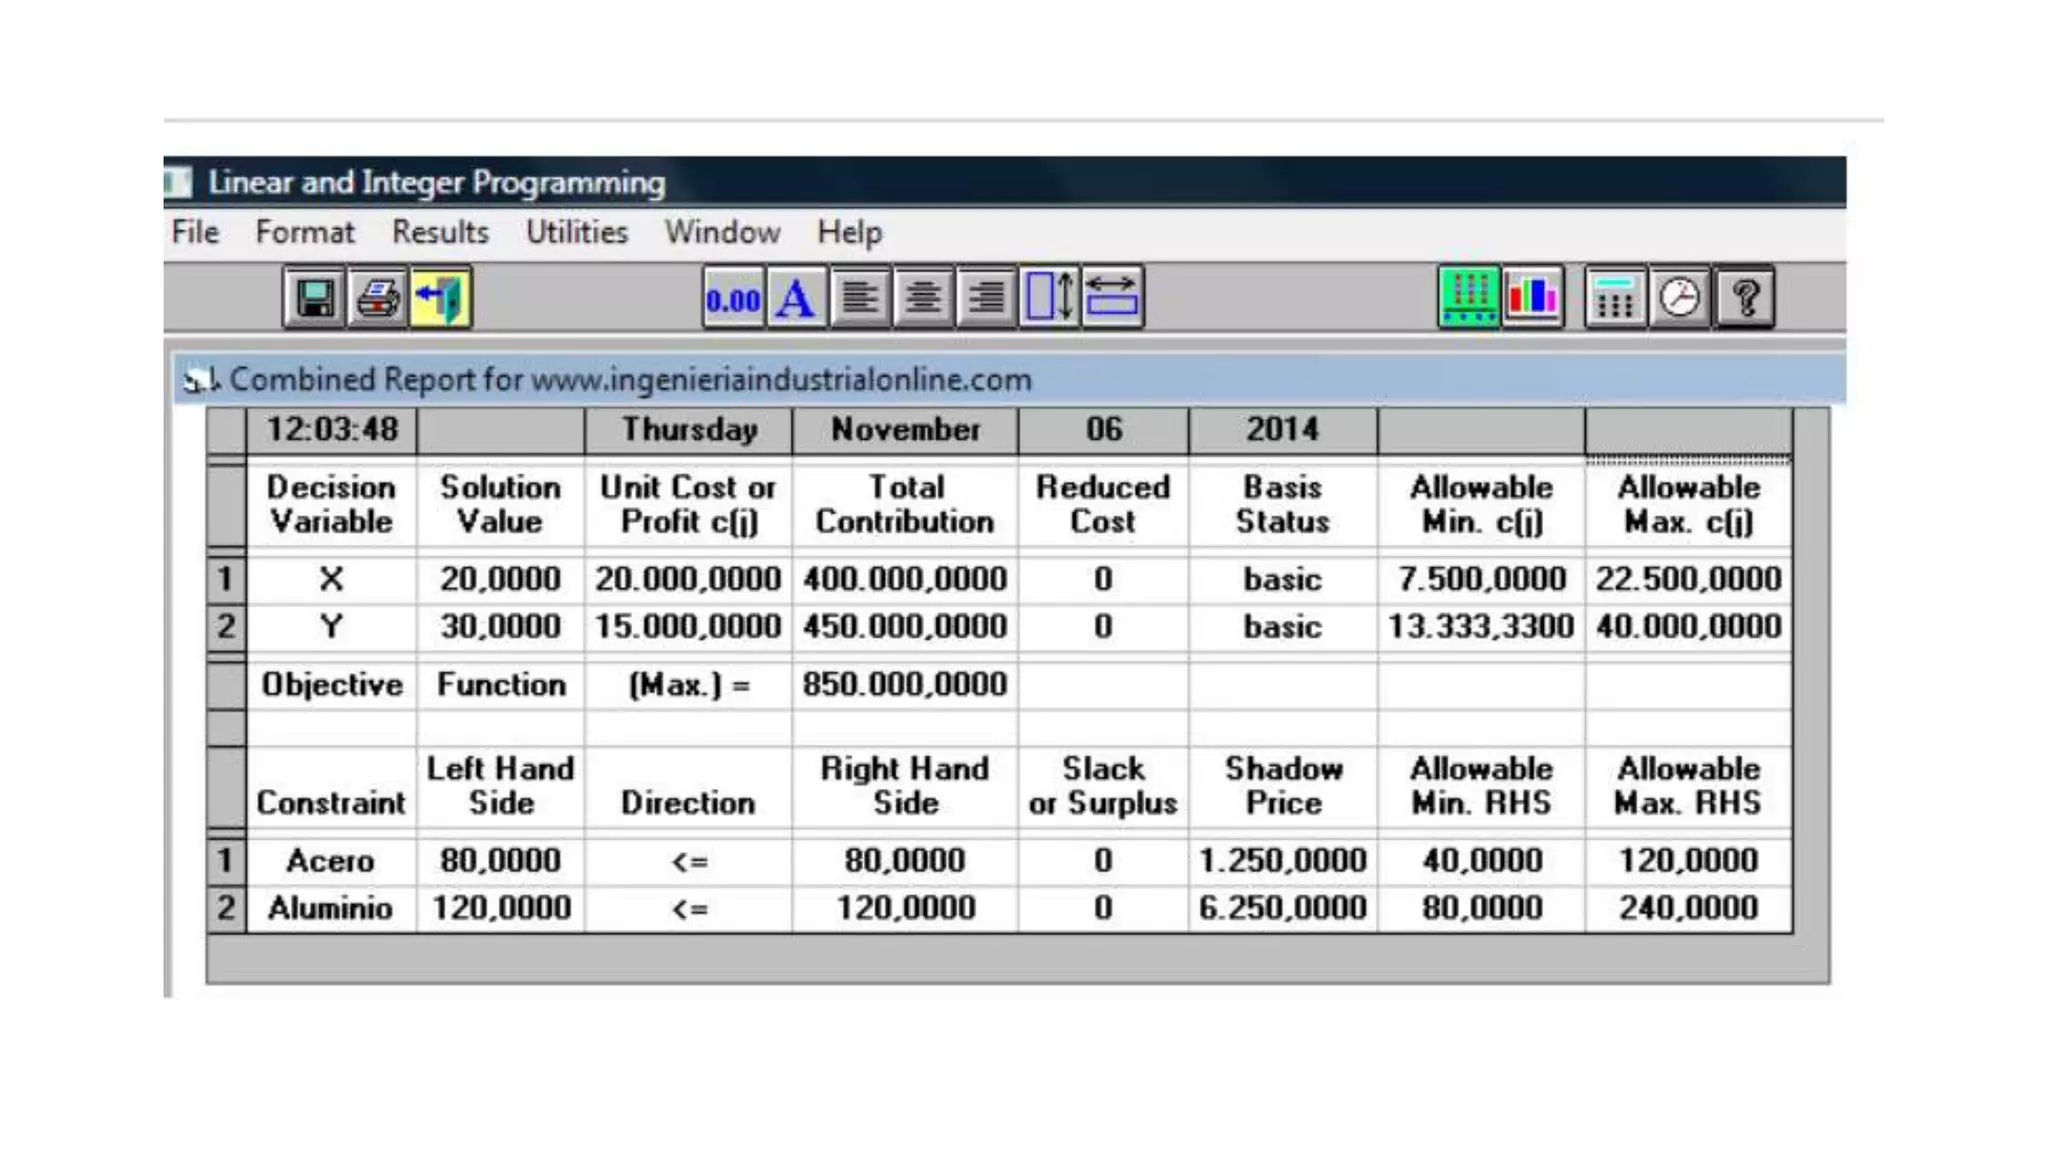
Task: Align cell text to the left
Action: coord(859,298)
